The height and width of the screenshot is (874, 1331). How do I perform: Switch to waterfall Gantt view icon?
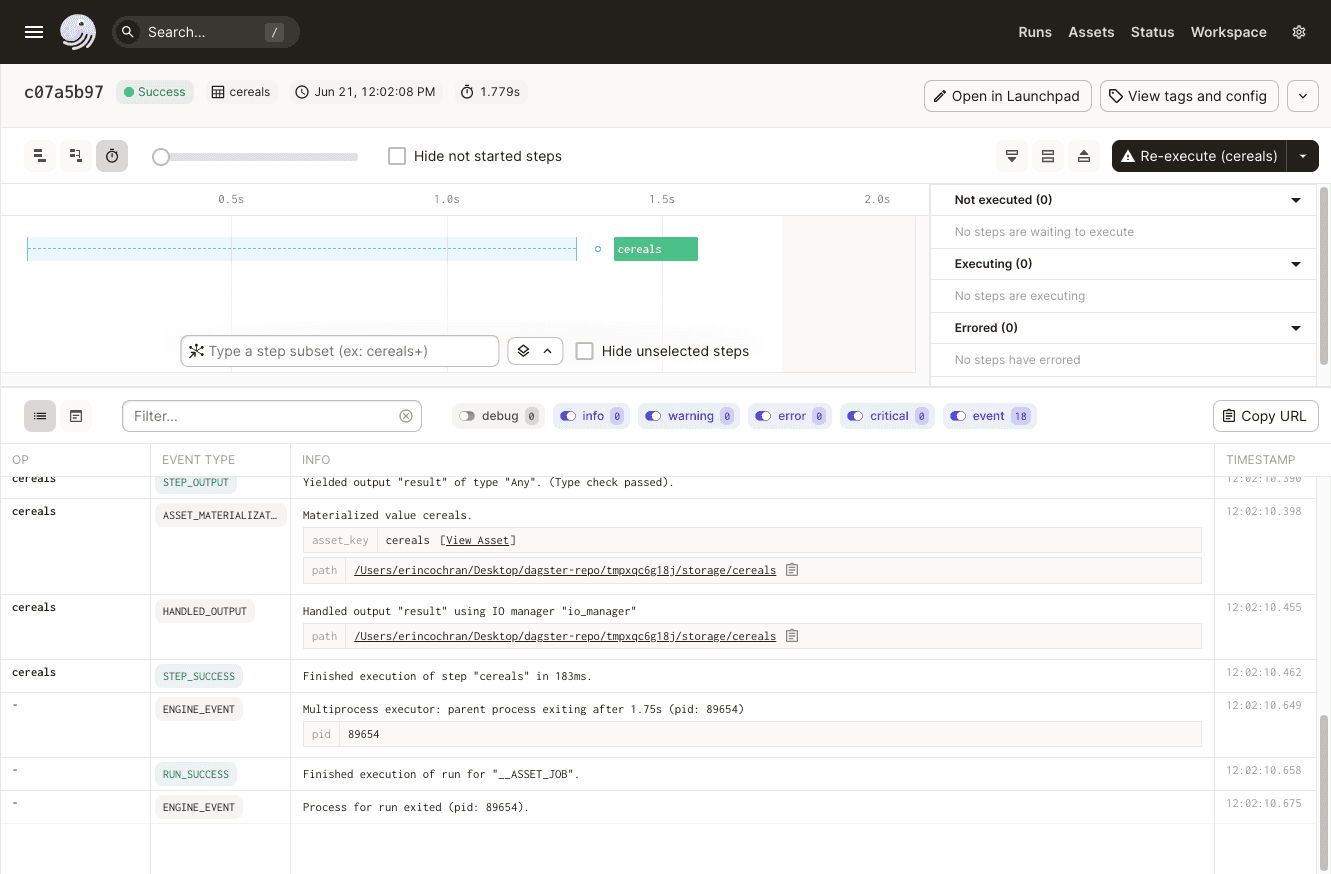point(76,156)
